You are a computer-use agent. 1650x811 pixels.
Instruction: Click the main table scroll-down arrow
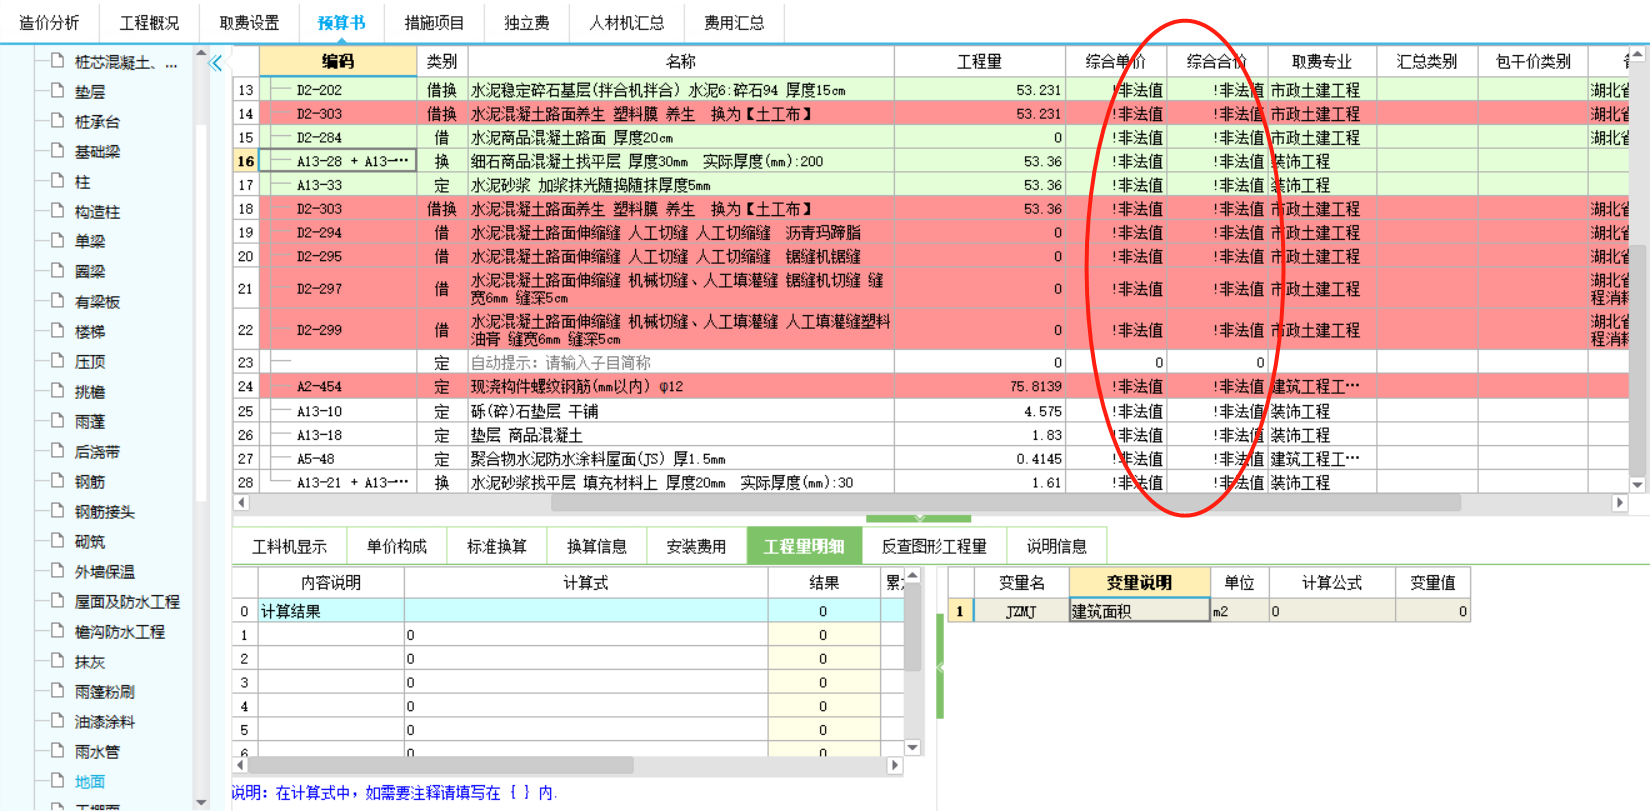click(x=1637, y=485)
